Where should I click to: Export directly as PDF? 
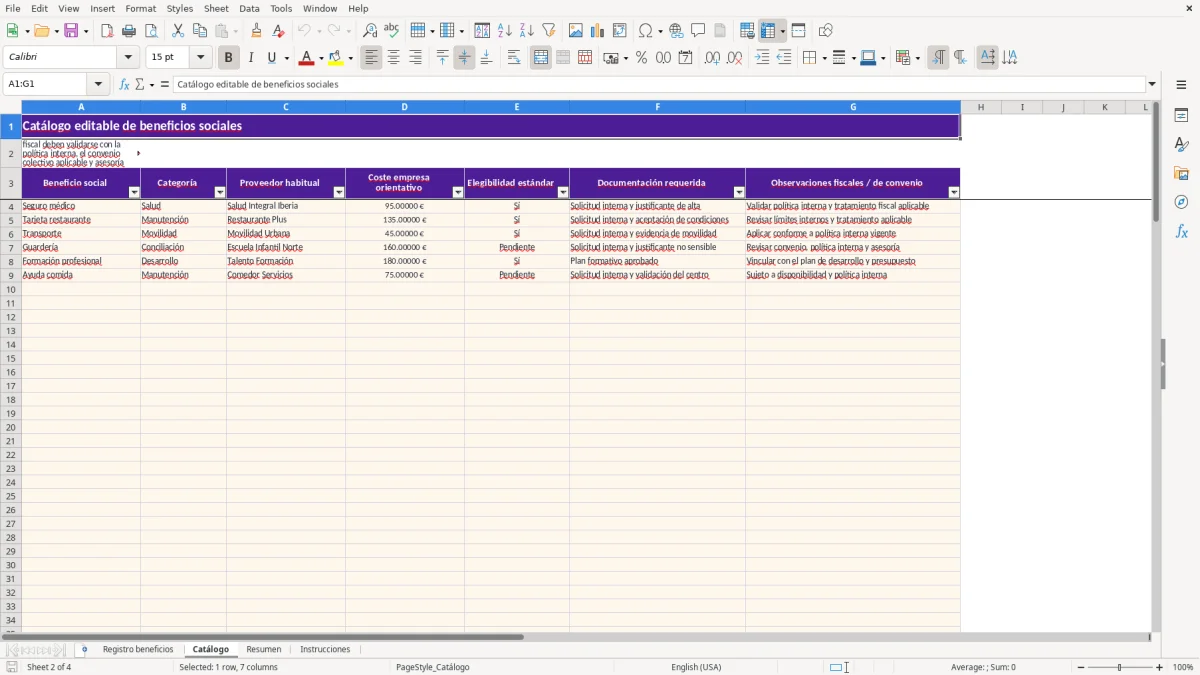point(107,31)
